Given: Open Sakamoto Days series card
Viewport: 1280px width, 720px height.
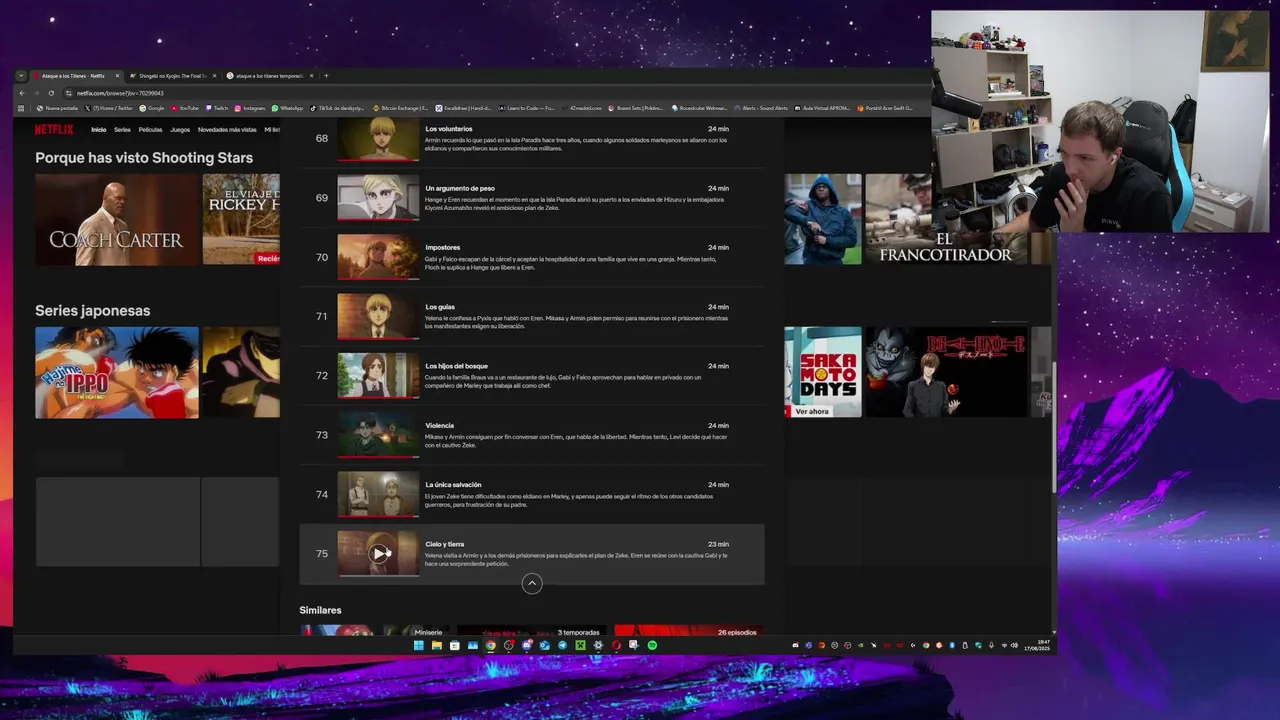Looking at the screenshot, I should (x=823, y=372).
